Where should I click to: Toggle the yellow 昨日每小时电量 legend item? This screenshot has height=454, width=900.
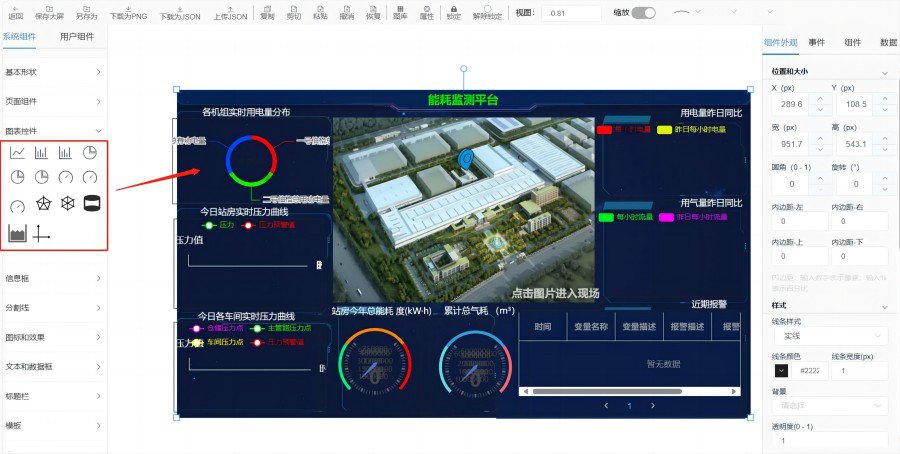[692, 130]
